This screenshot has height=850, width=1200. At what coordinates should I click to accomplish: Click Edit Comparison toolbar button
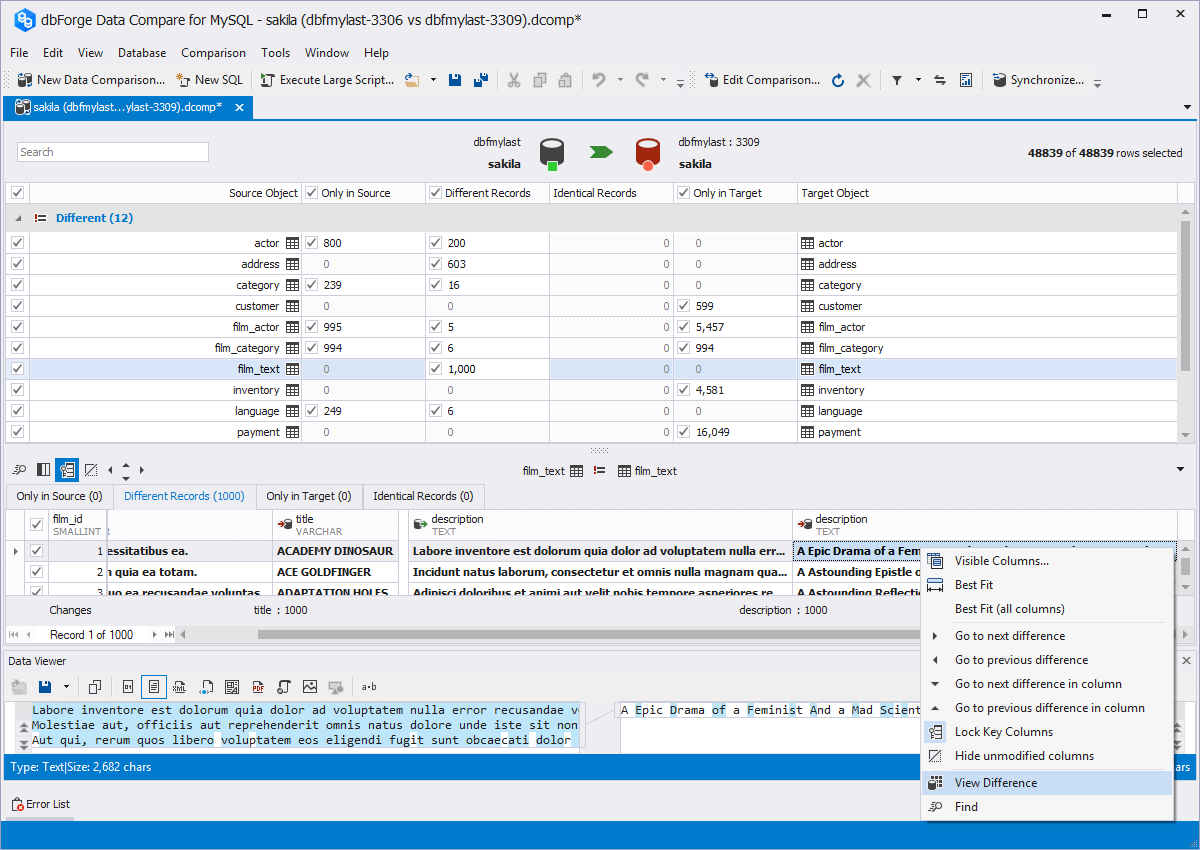coord(762,80)
